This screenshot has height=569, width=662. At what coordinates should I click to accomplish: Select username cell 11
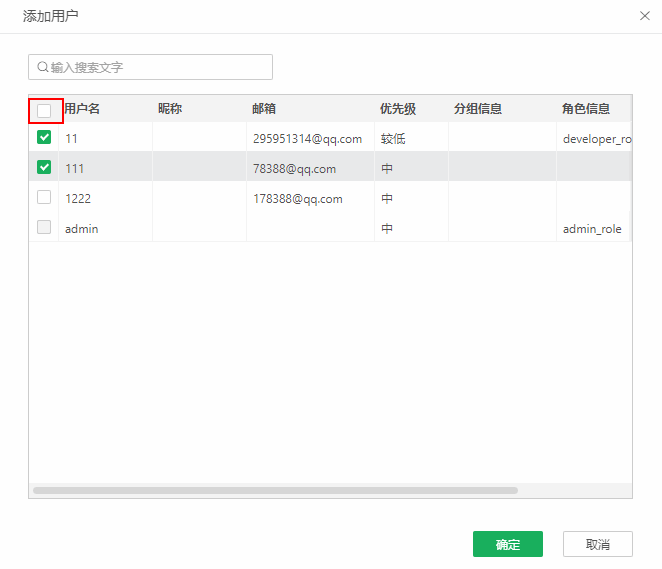(71, 139)
